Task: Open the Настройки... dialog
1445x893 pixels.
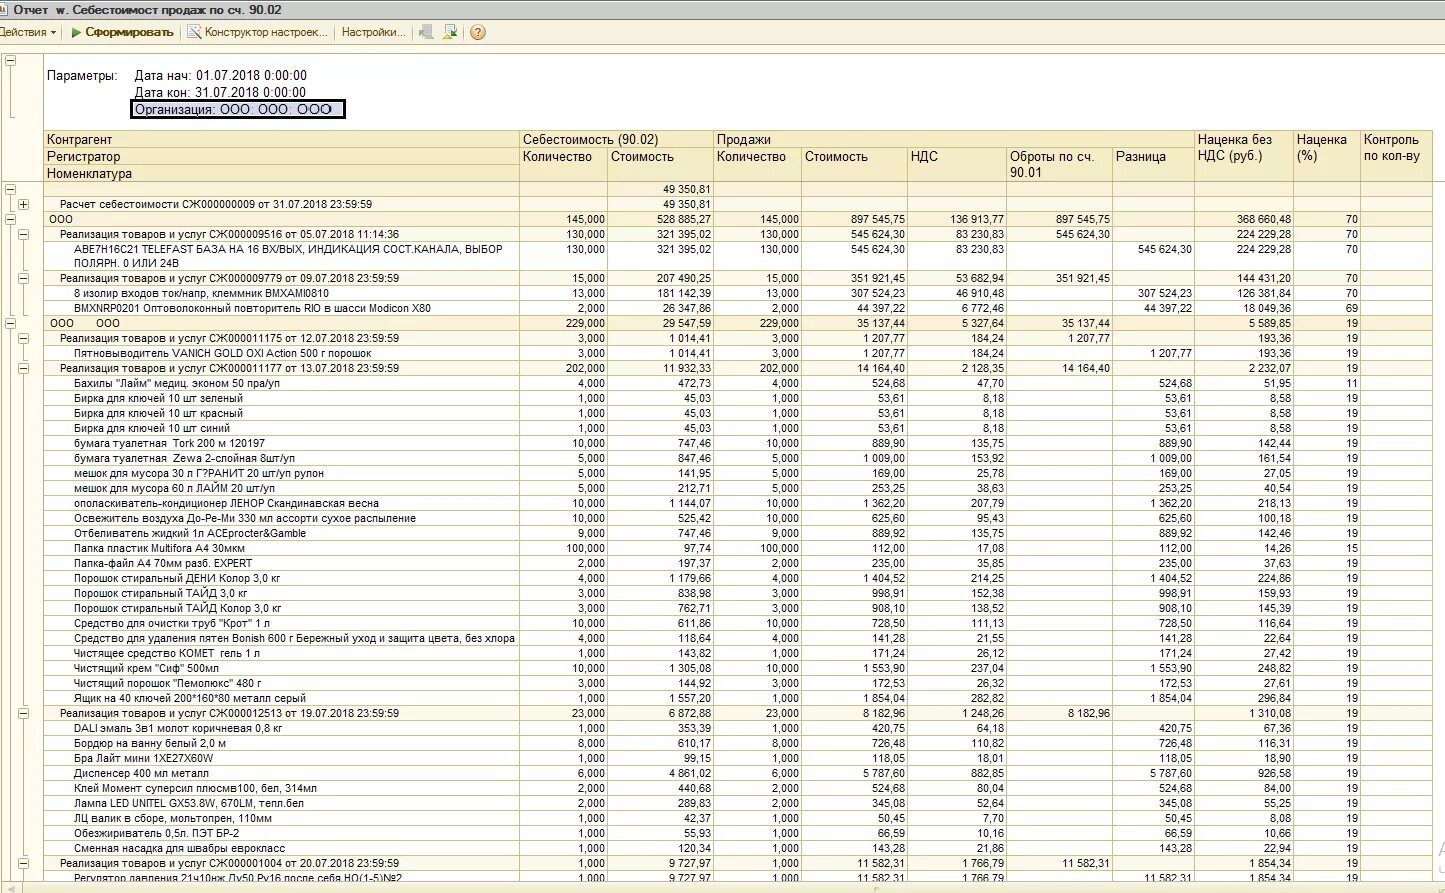Action: [x=373, y=32]
